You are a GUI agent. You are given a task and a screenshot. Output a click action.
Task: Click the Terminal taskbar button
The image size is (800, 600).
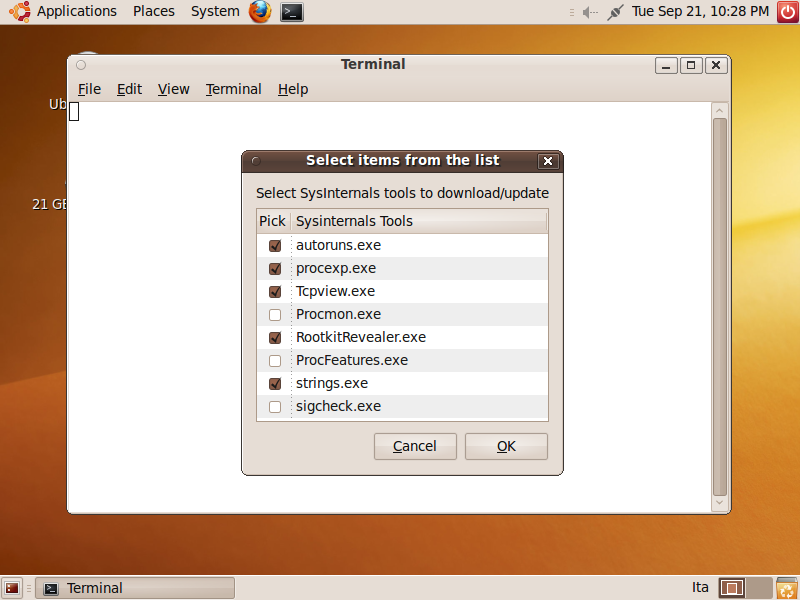coord(135,588)
